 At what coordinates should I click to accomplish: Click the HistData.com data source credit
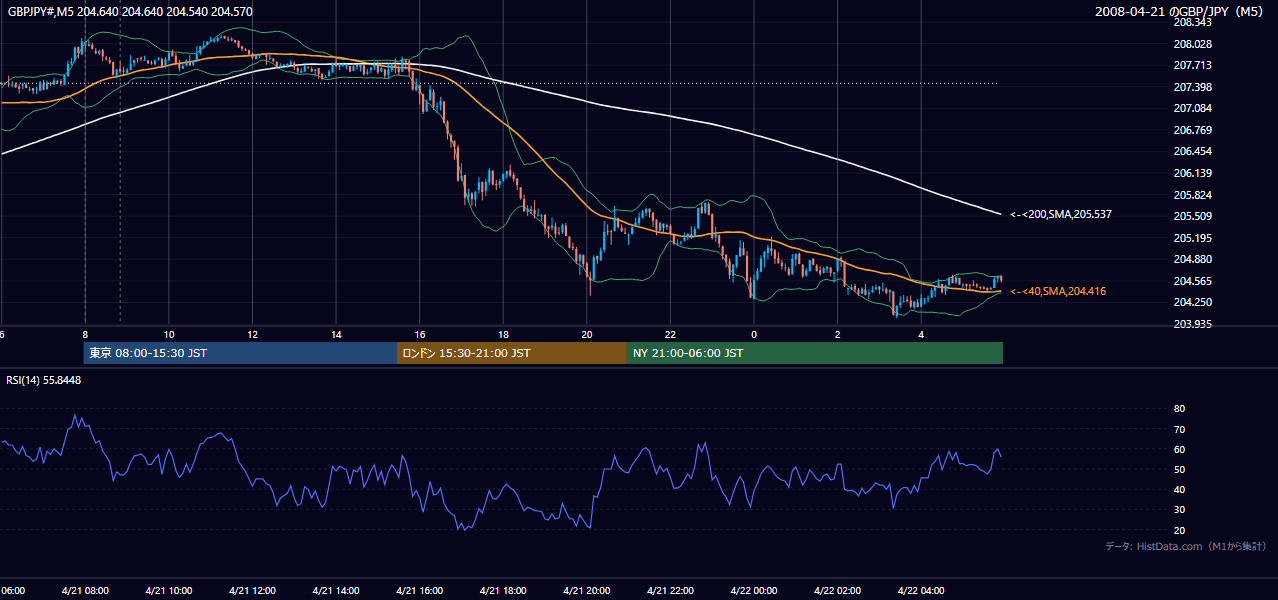(1185, 546)
